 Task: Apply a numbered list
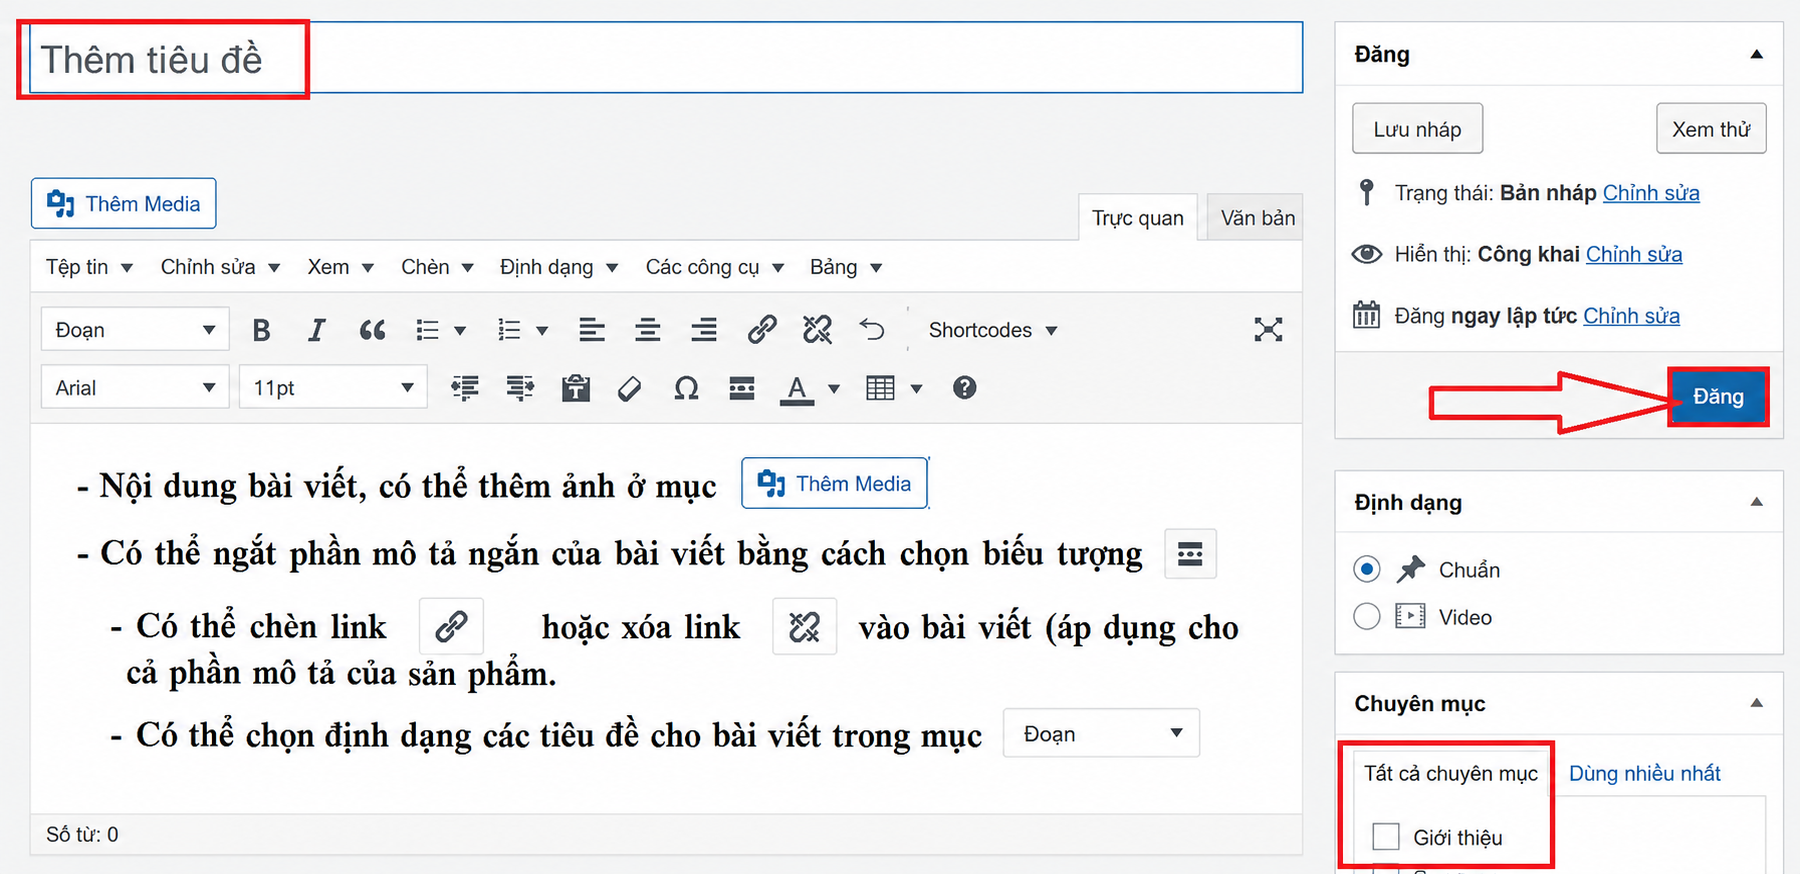[509, 330]
